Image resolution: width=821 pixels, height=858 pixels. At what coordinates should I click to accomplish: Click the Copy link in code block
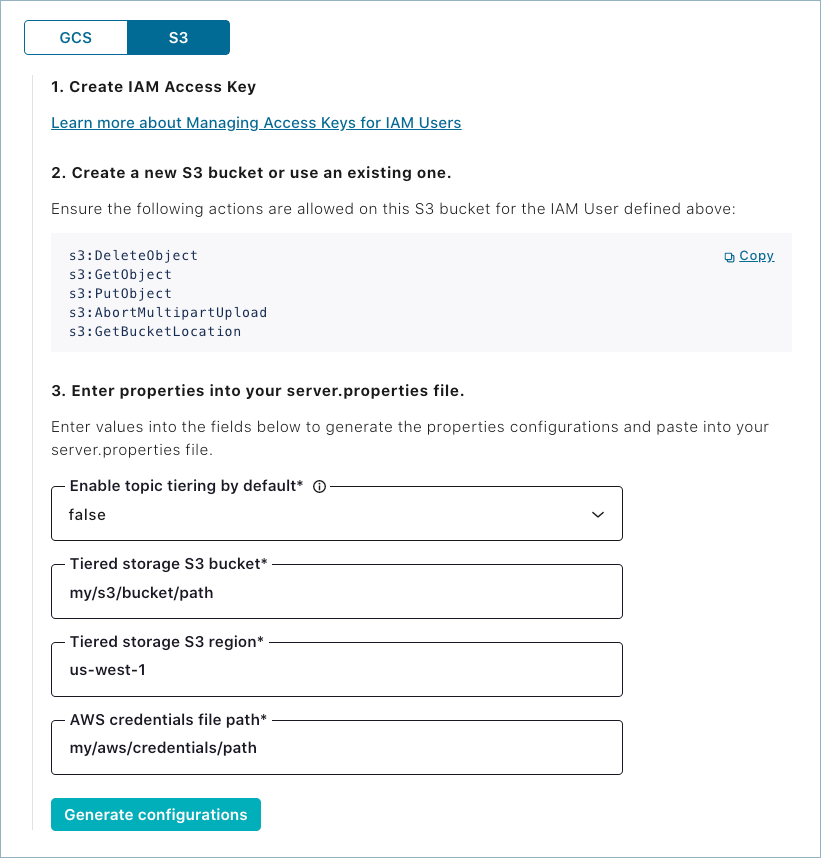(x=756, y=256)
